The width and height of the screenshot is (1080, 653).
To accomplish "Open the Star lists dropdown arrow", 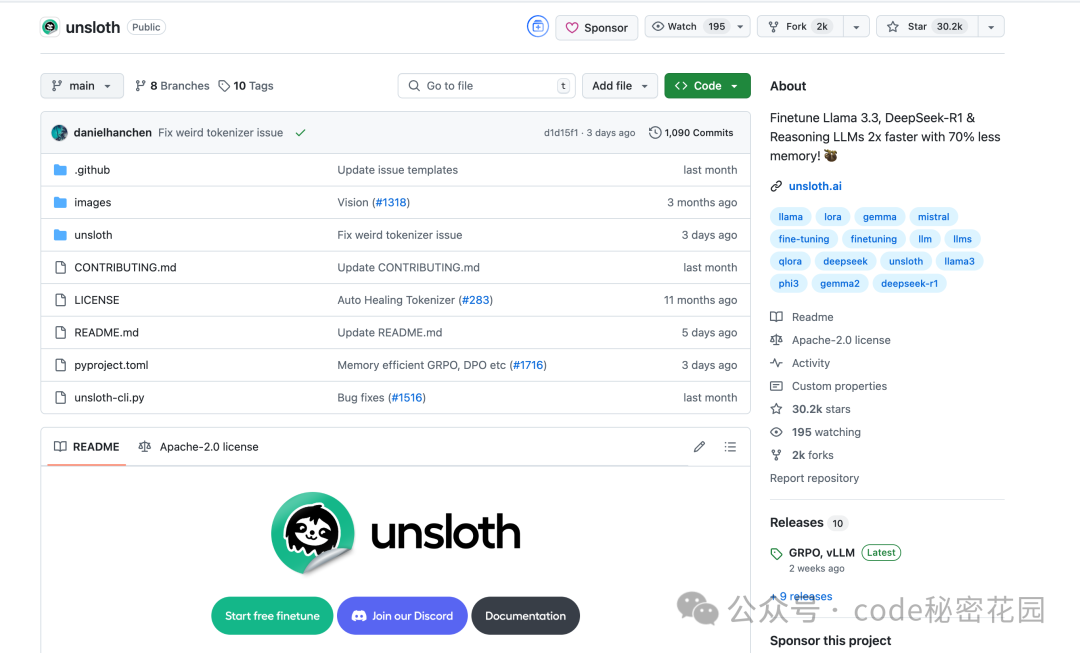I will (991, 27).
